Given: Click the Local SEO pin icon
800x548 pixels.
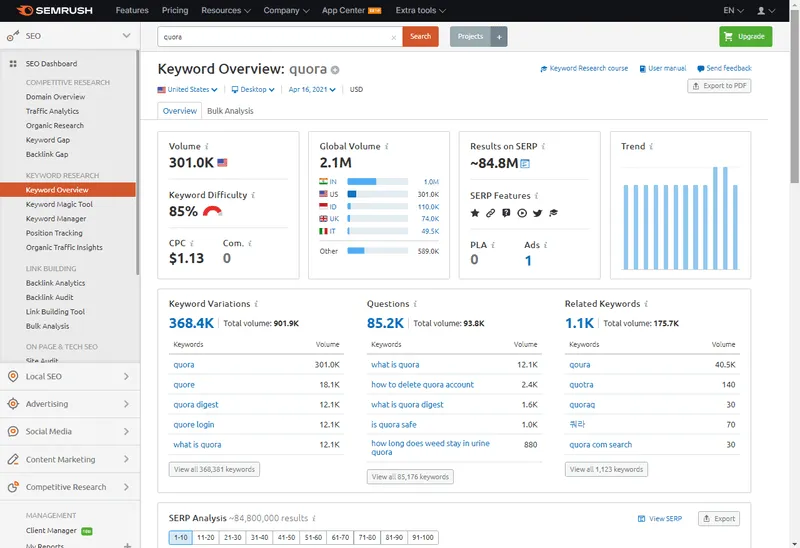Looking at the screenshot, I should 13,377.
